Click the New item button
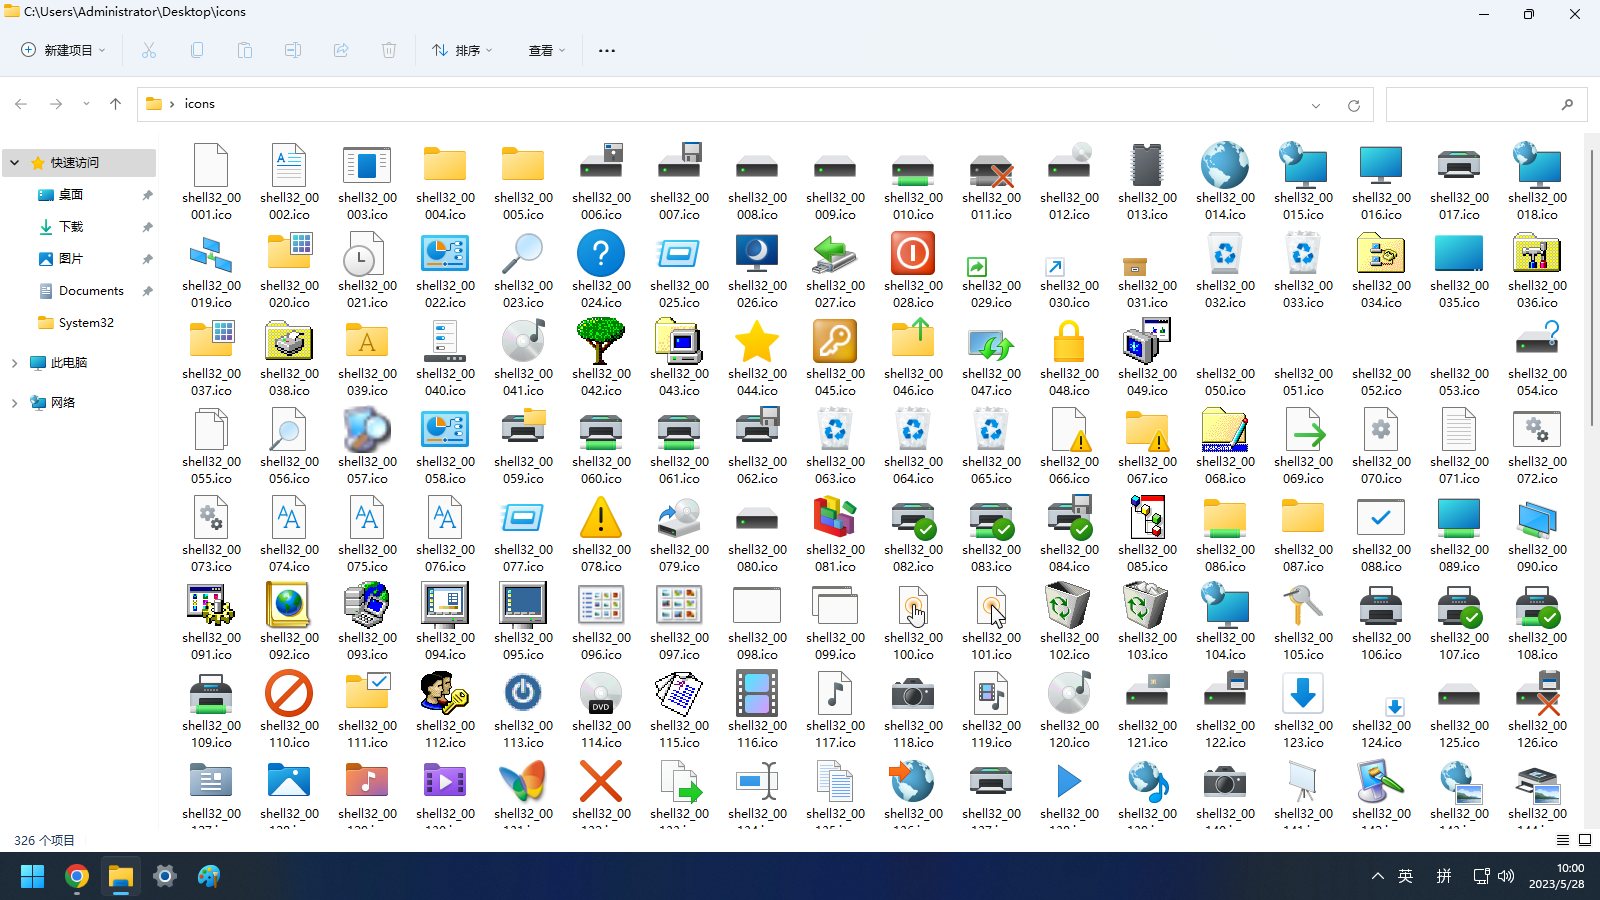This screenshot has height=900, width=1600. (63, 50)
